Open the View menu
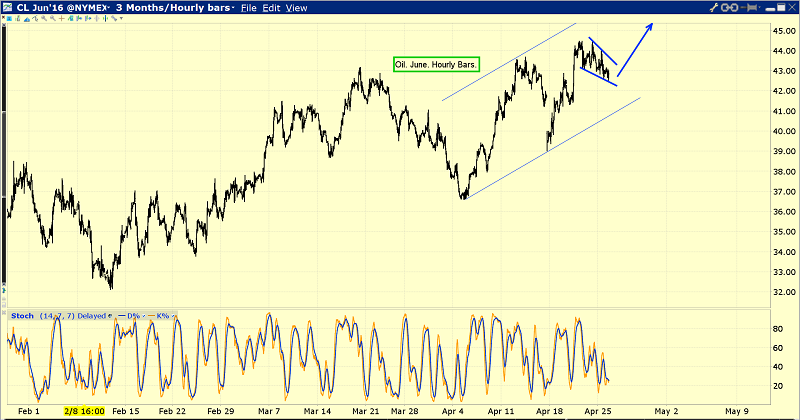 point(296,8)
